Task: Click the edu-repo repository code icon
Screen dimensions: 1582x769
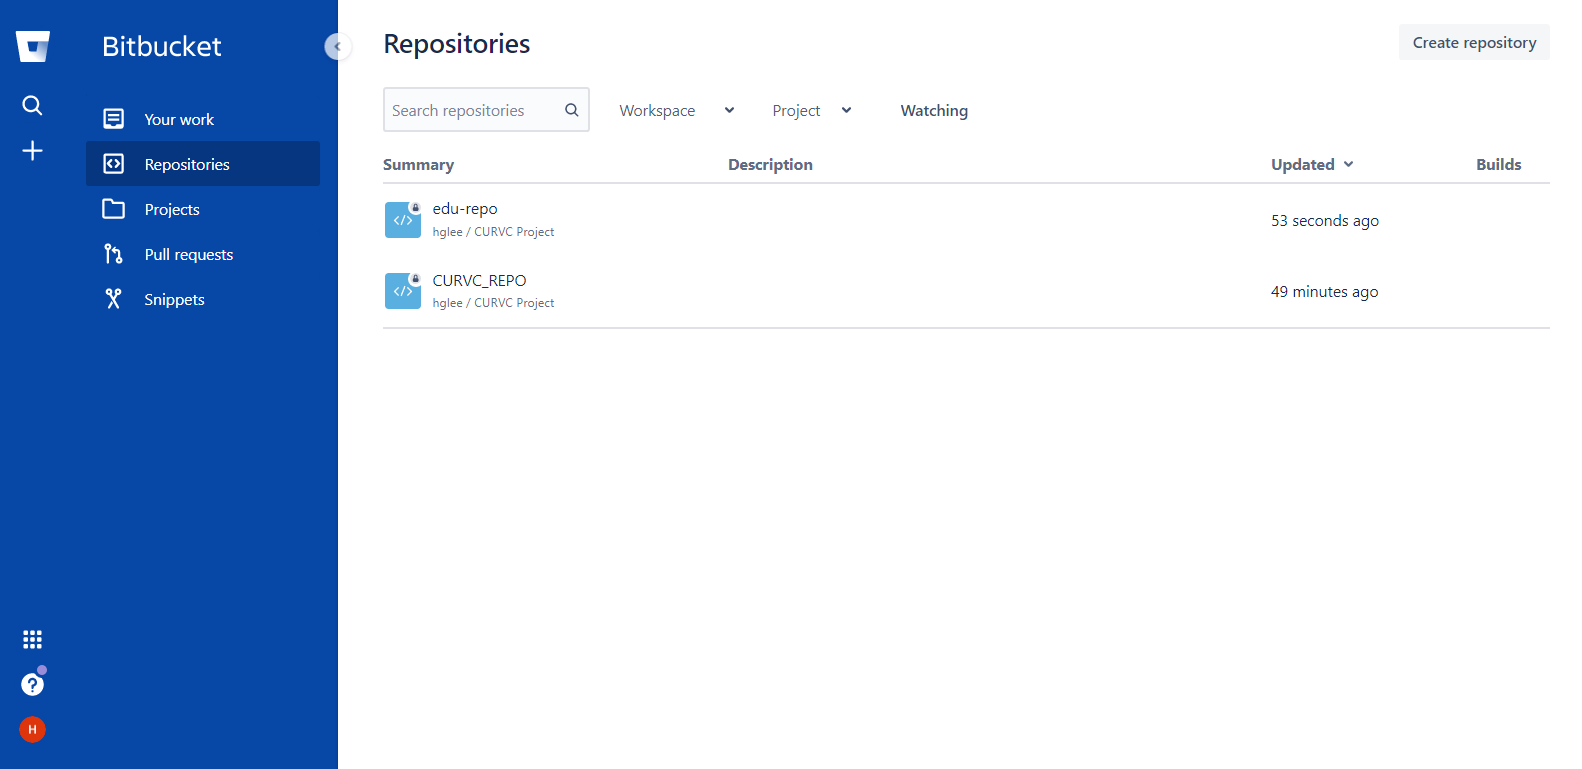Action: (403, 220)
